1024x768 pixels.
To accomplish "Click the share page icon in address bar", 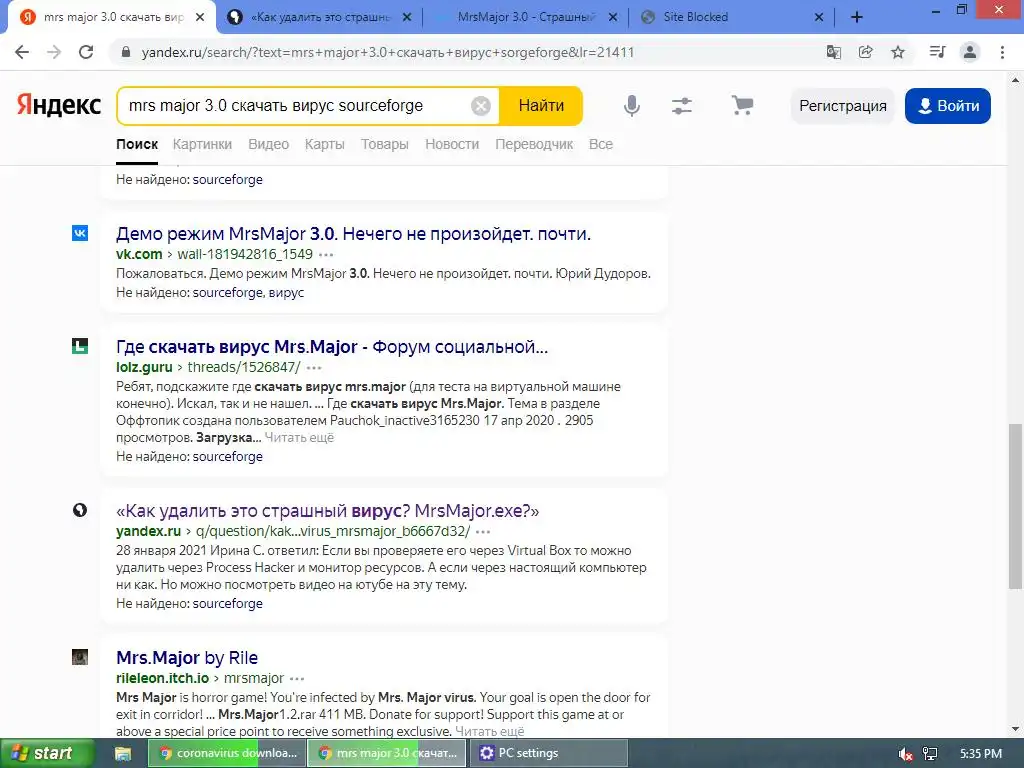I will tap(866, 52).
